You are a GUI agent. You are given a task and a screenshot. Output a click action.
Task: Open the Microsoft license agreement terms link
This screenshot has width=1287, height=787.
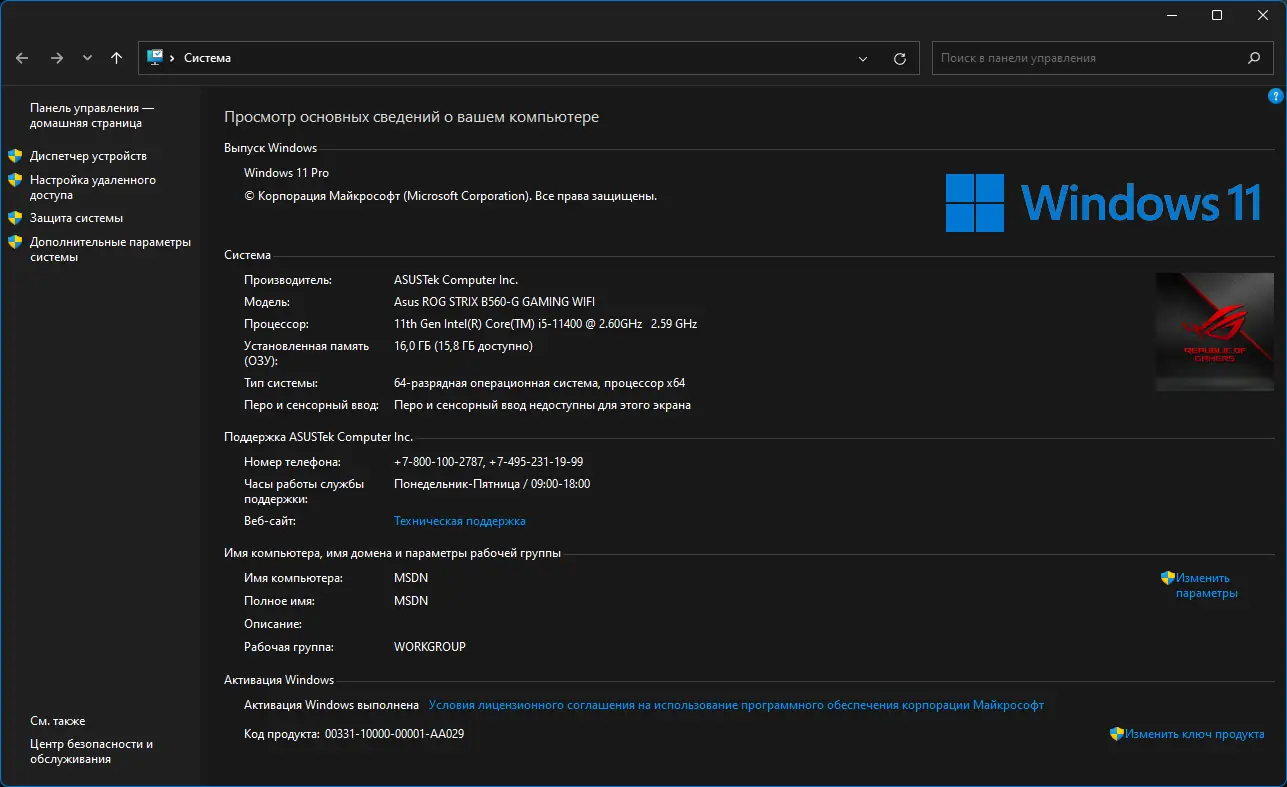click(x=735, y=705)
